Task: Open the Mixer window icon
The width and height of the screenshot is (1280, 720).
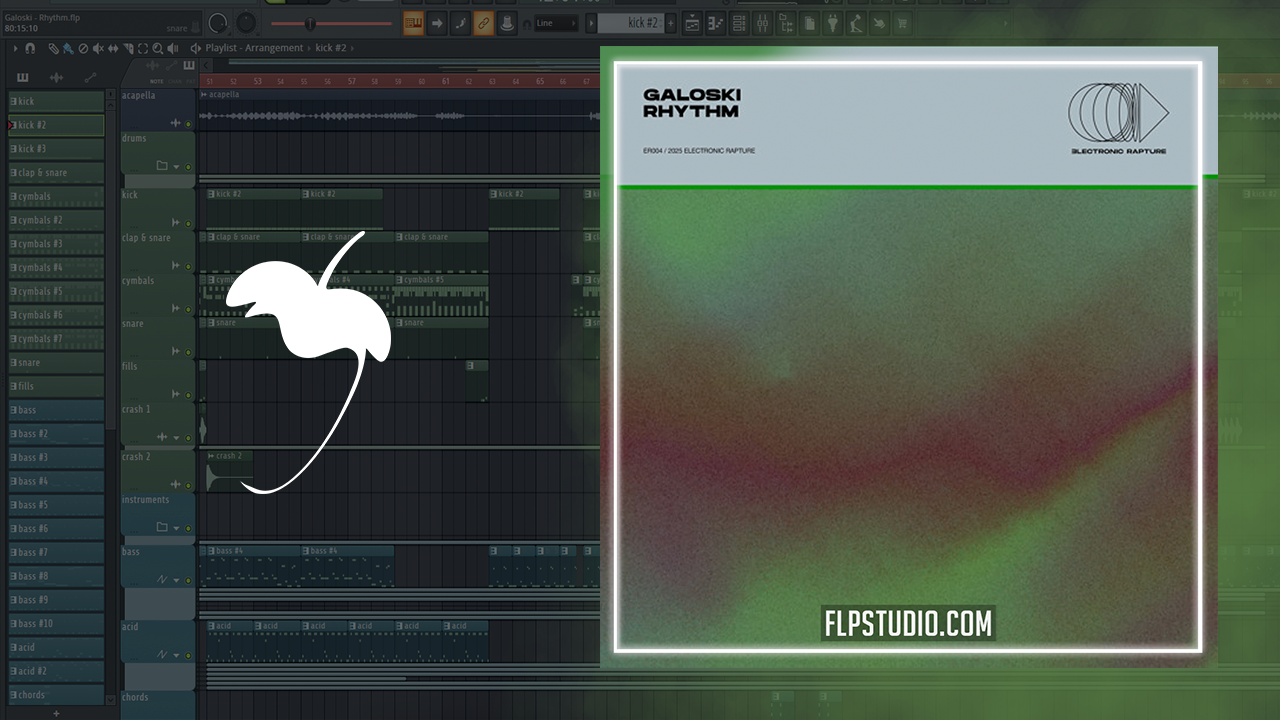Action: click(x=763, y=23)
